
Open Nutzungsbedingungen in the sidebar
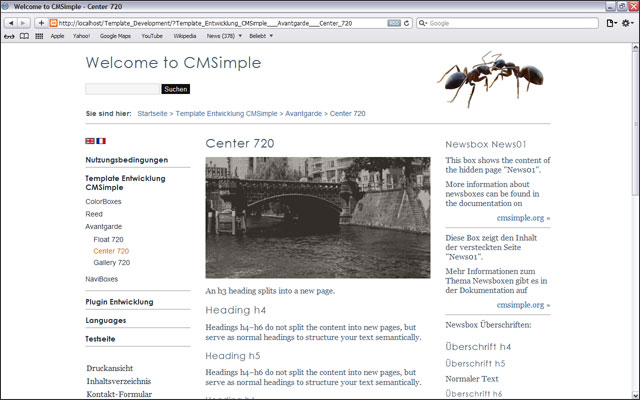pyautogui.click(x=127, y=160)
